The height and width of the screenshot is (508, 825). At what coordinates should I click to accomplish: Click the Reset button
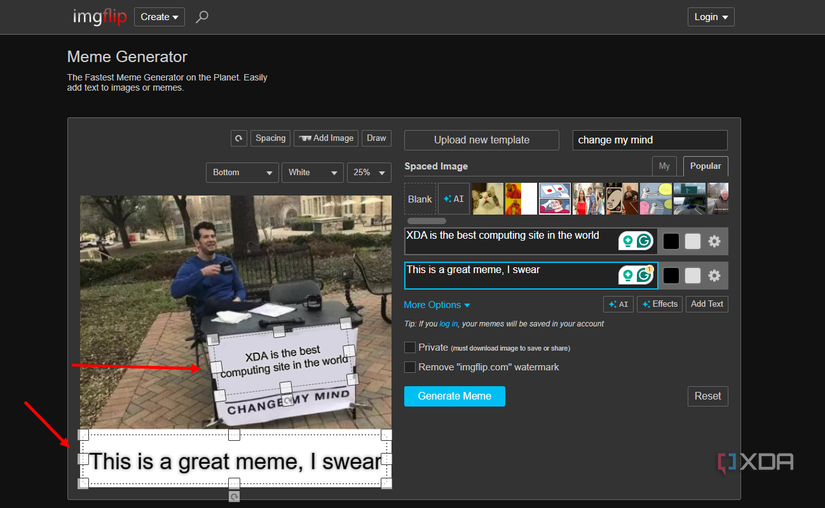[708, 397]
